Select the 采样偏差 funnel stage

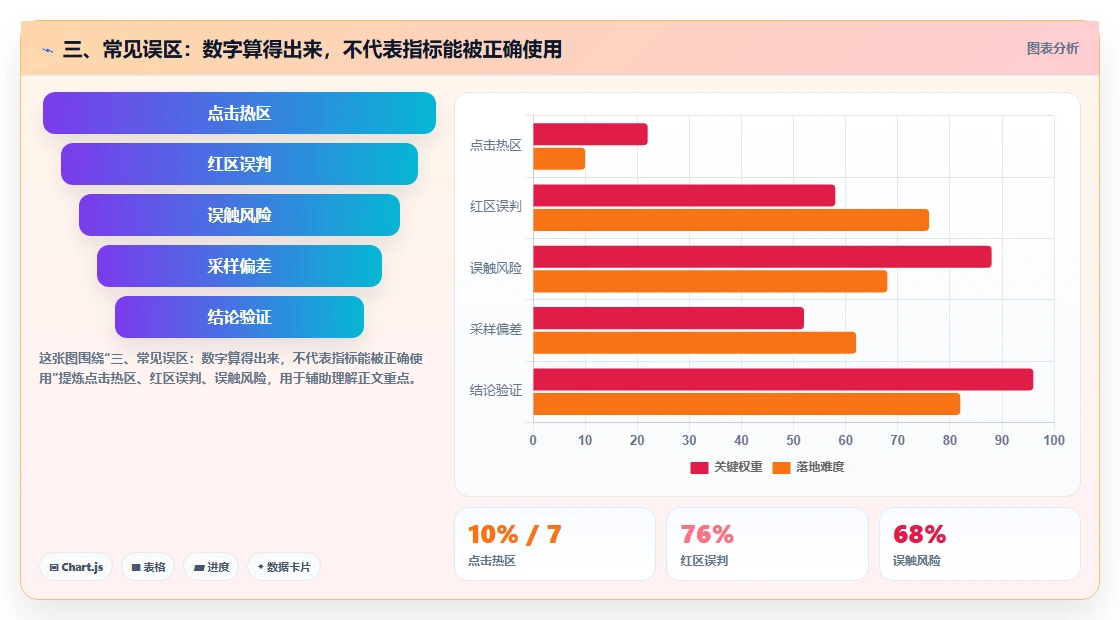(x=239, y=266)
